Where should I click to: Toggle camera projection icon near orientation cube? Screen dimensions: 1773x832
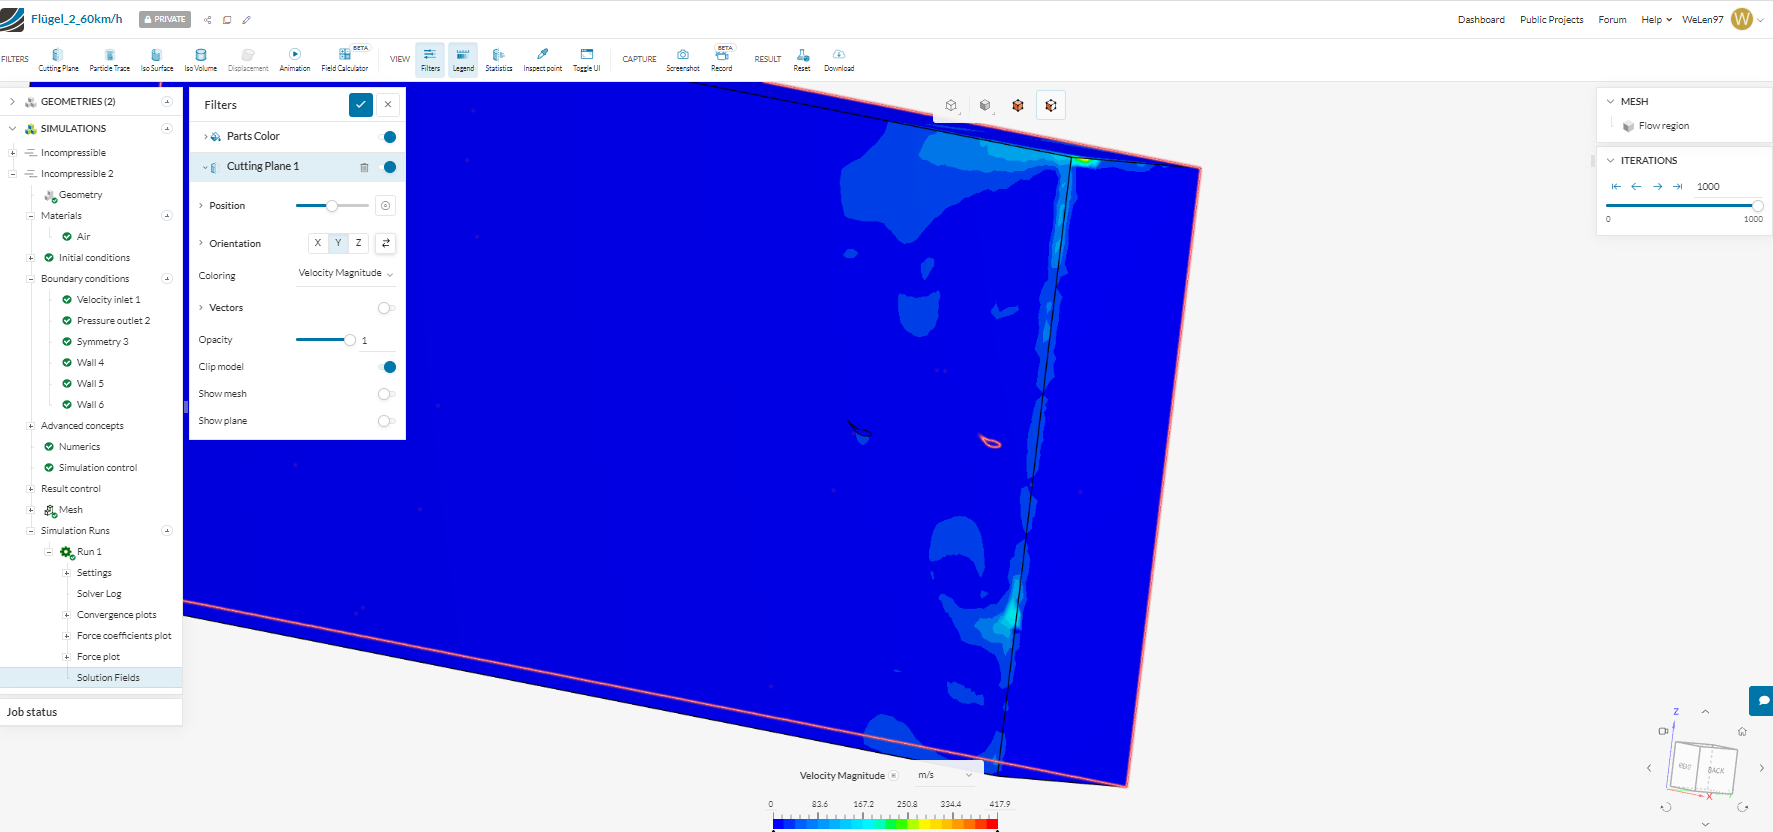(1664, 732)
